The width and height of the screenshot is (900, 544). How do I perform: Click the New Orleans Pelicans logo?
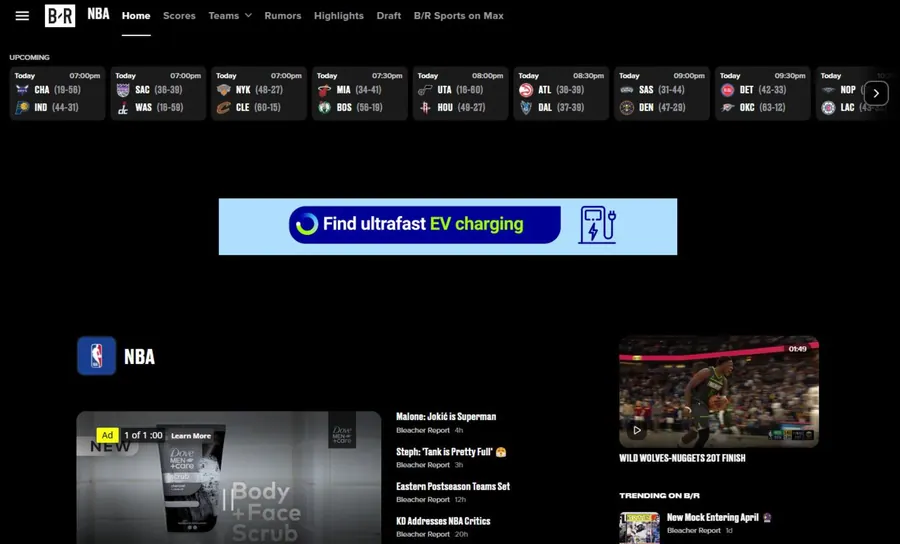pos(828,90)
